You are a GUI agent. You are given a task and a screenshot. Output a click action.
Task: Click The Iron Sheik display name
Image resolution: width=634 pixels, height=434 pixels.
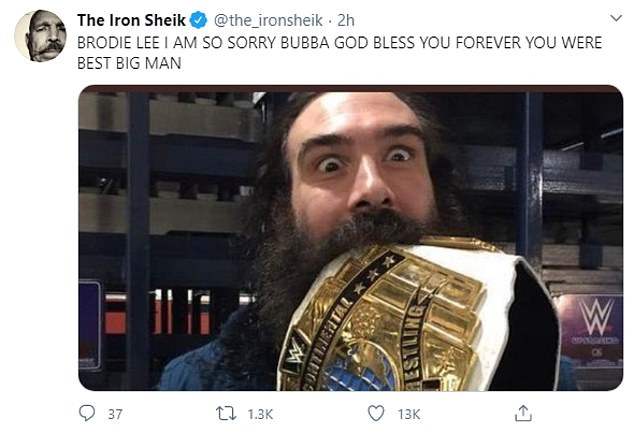131,20
